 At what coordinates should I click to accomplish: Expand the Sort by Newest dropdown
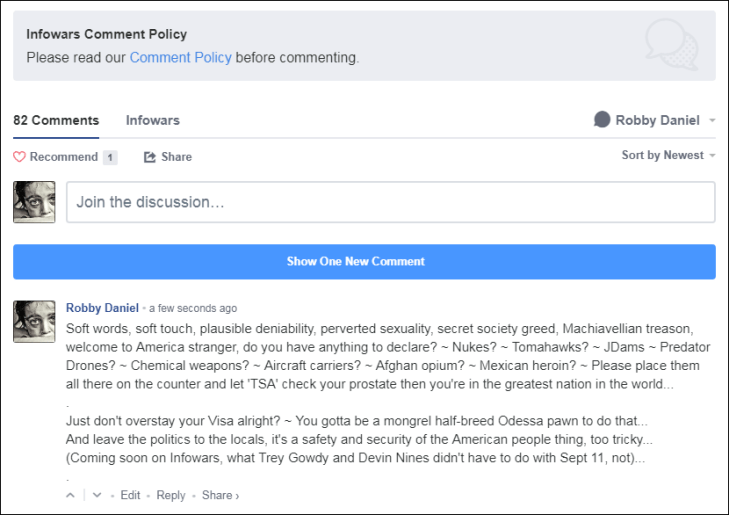pyautogui.click(x=669, y=155)
